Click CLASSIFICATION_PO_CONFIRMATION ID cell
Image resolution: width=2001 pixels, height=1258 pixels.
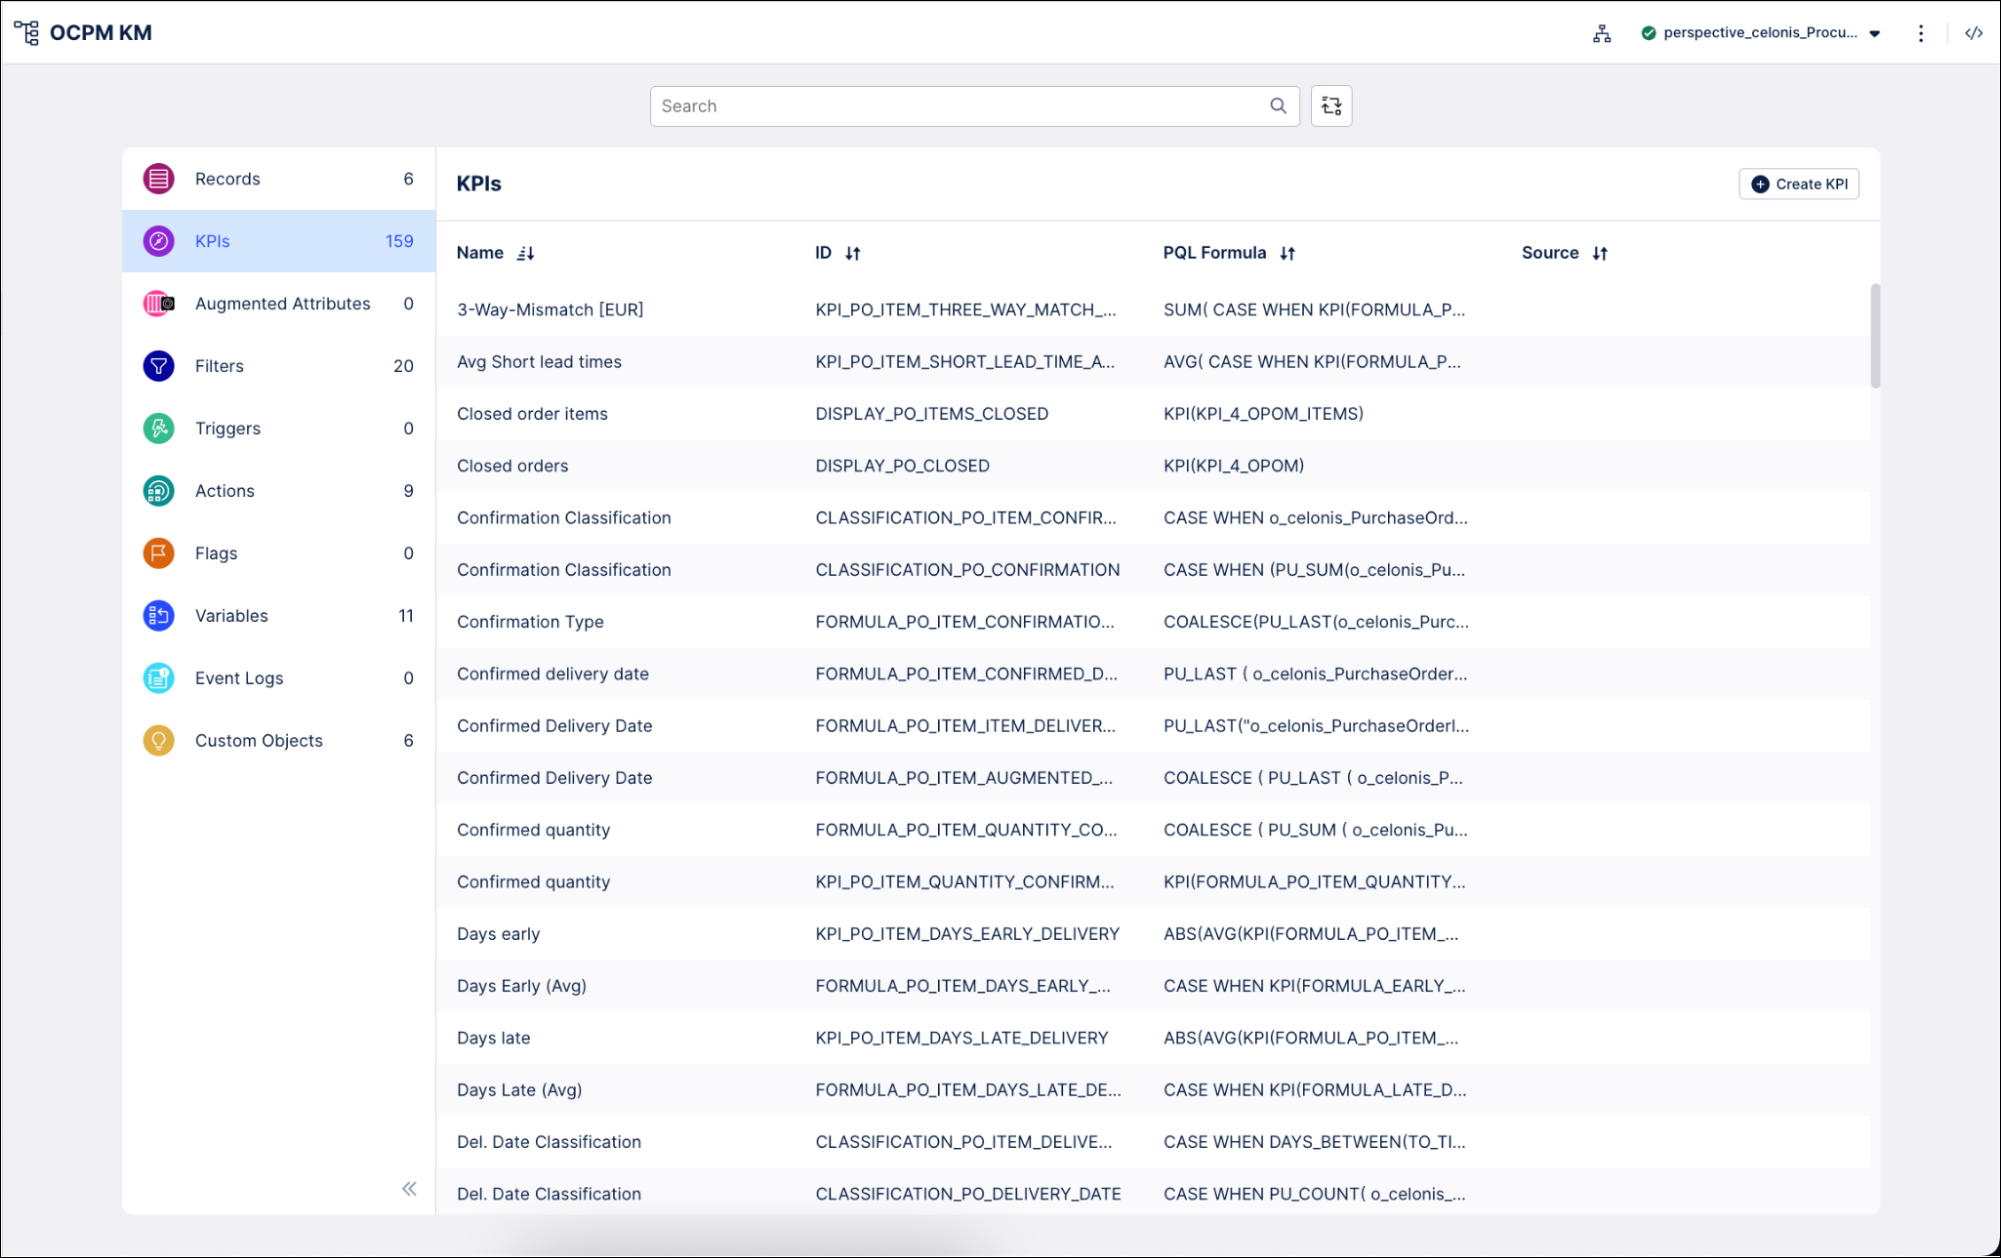tap(967, 570)
